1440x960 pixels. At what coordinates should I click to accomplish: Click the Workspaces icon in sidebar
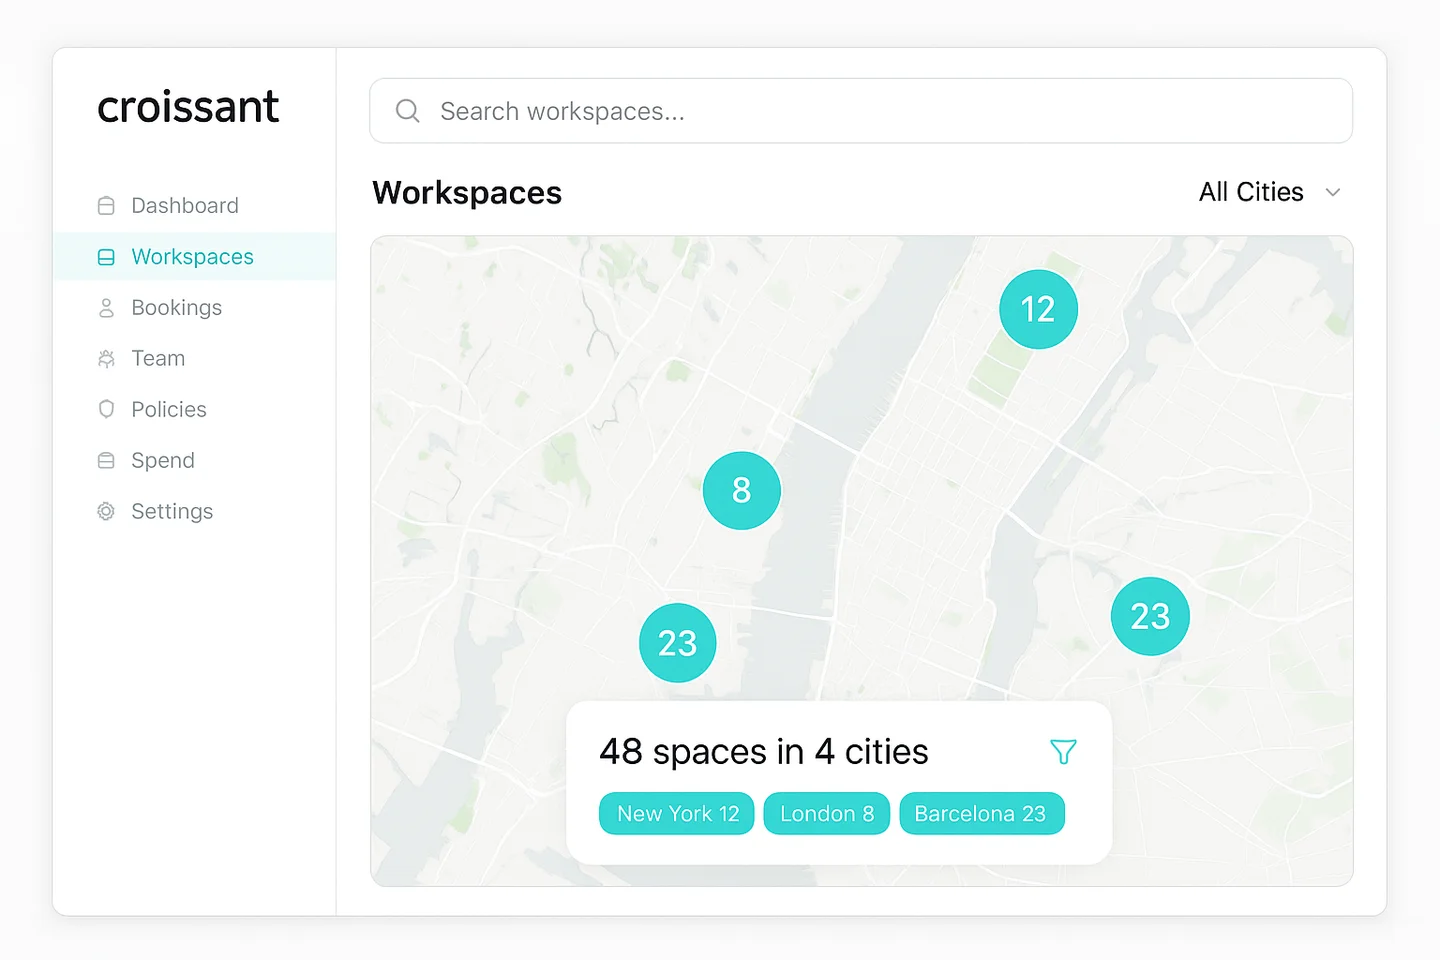pyautogui.click(x=106, y=257)
